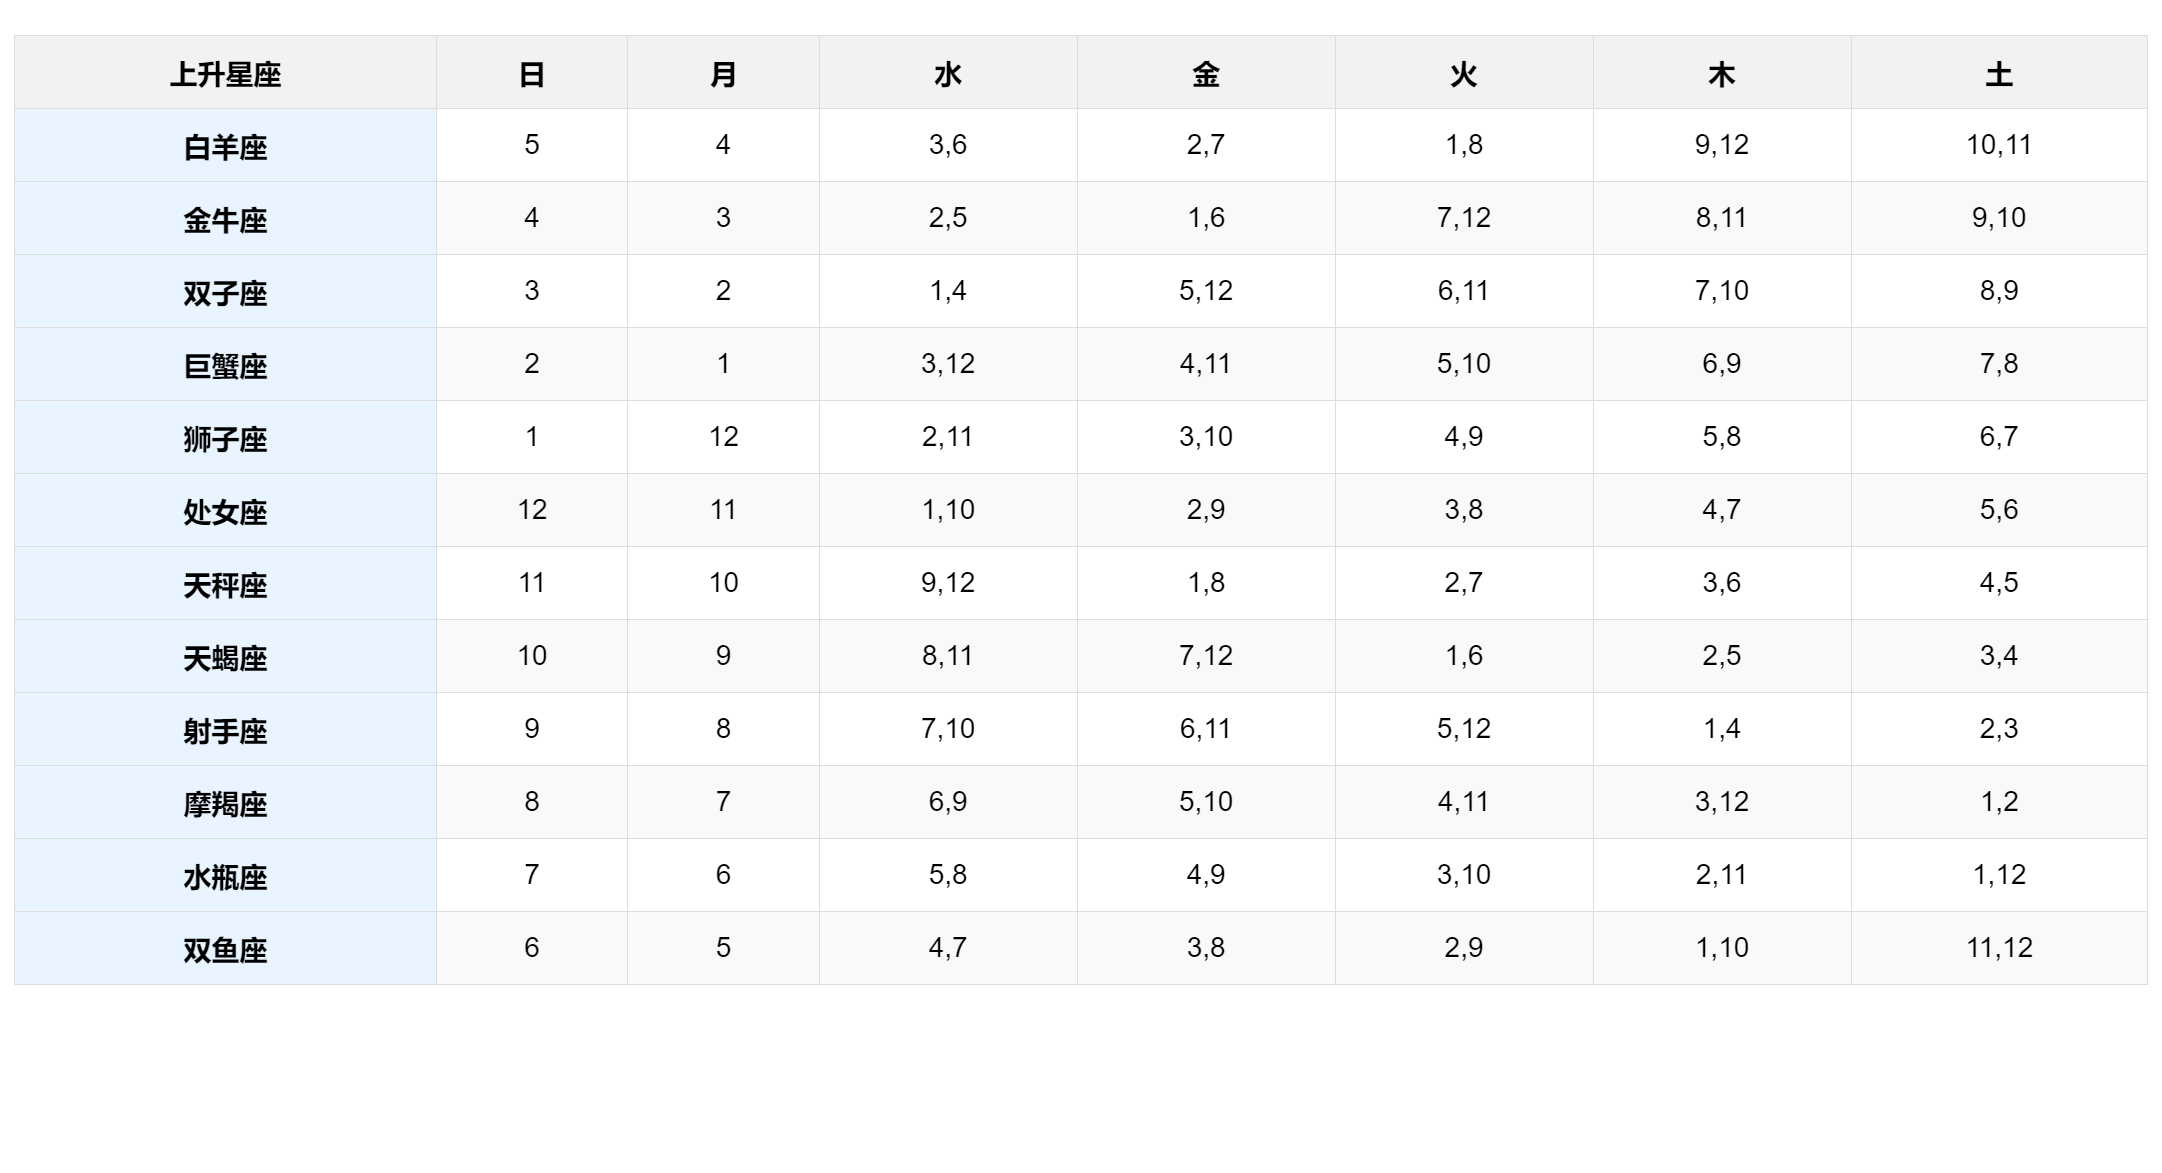The height and width of the screenshot is (1173, 2162).
Task: Select the 火 column header
Action: pos(1464,73)
